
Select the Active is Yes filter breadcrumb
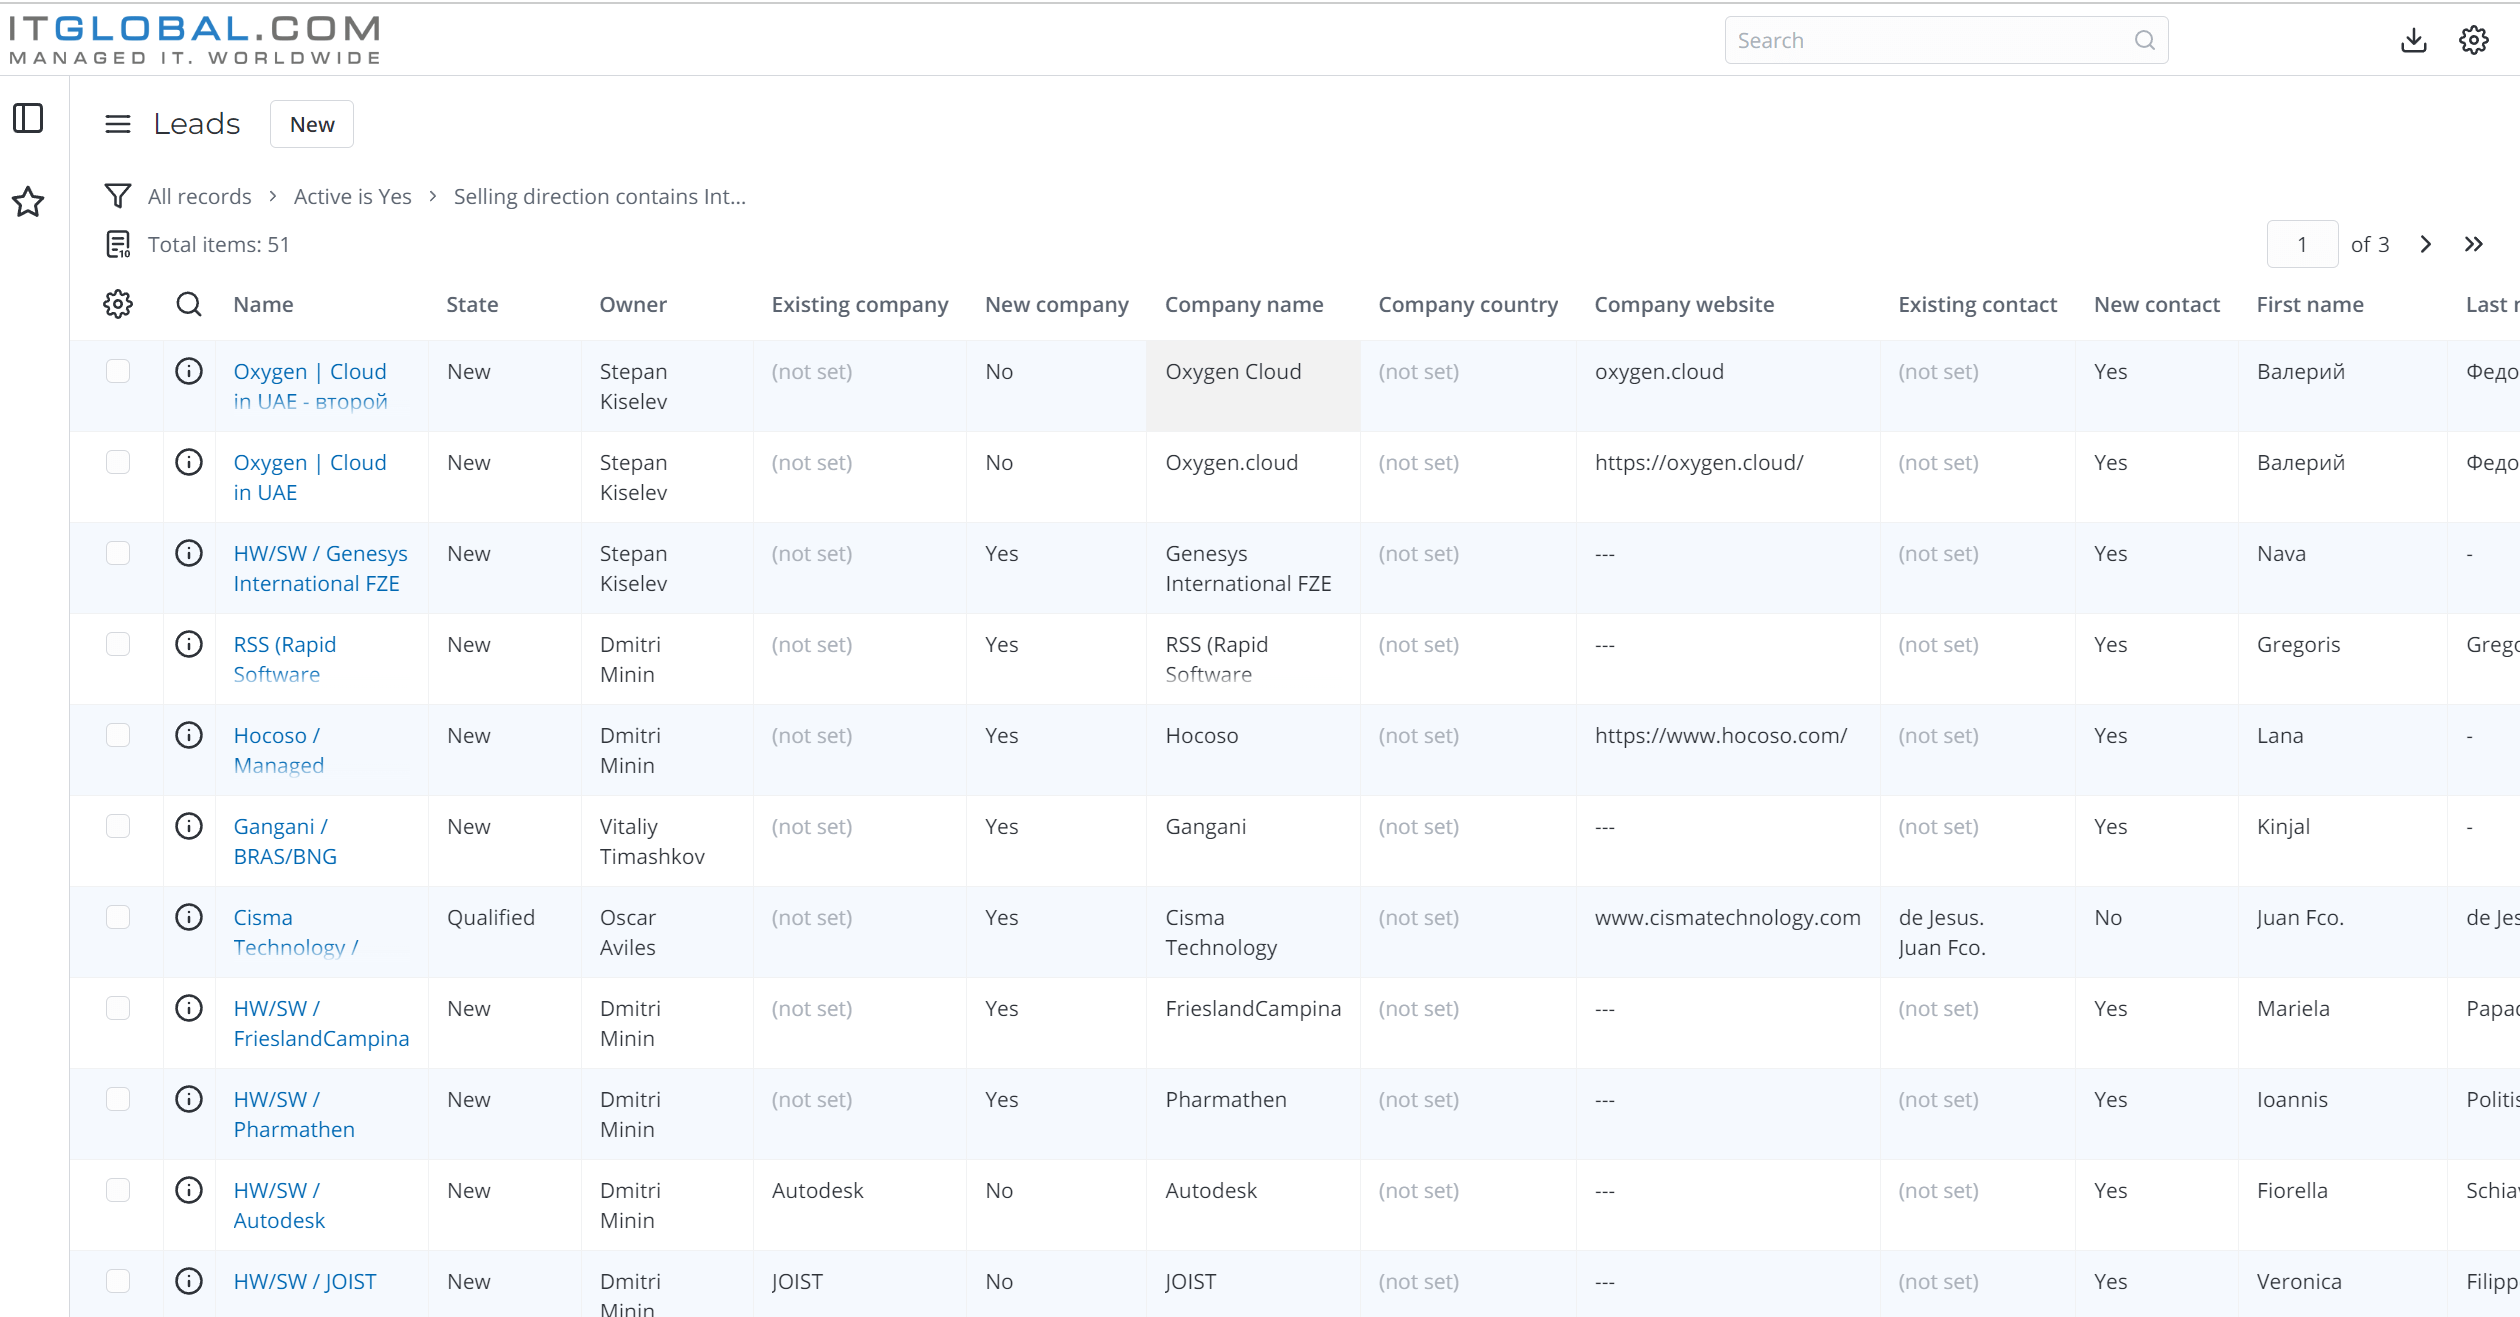352,196
